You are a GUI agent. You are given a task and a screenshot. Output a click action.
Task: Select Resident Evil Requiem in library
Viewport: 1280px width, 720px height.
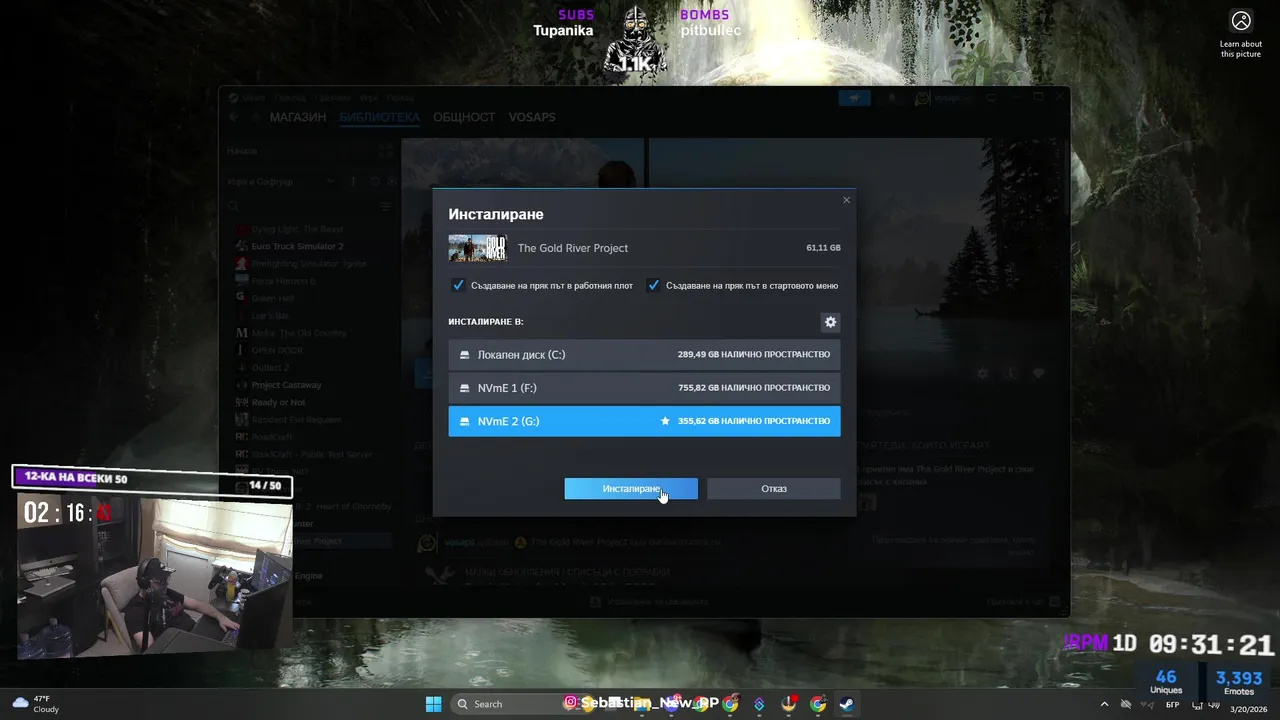pyautogui.click(x=296, y=419)
